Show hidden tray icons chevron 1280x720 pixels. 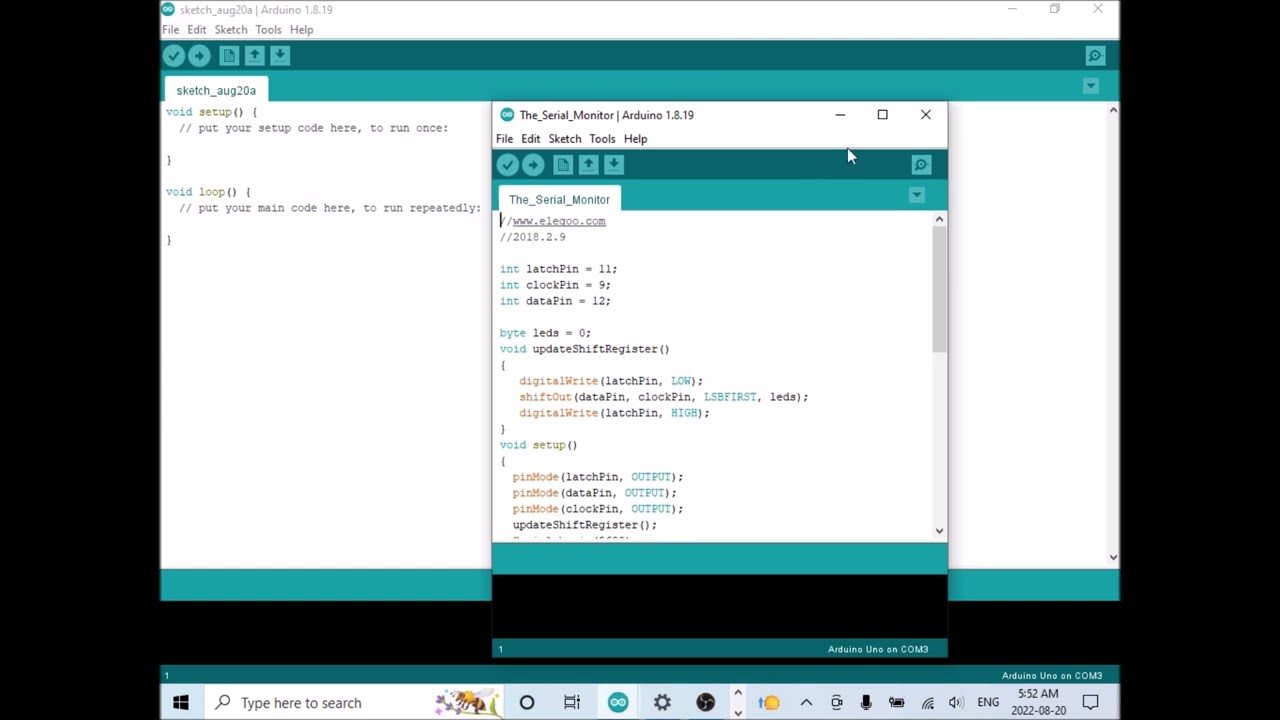pos(806,703)
